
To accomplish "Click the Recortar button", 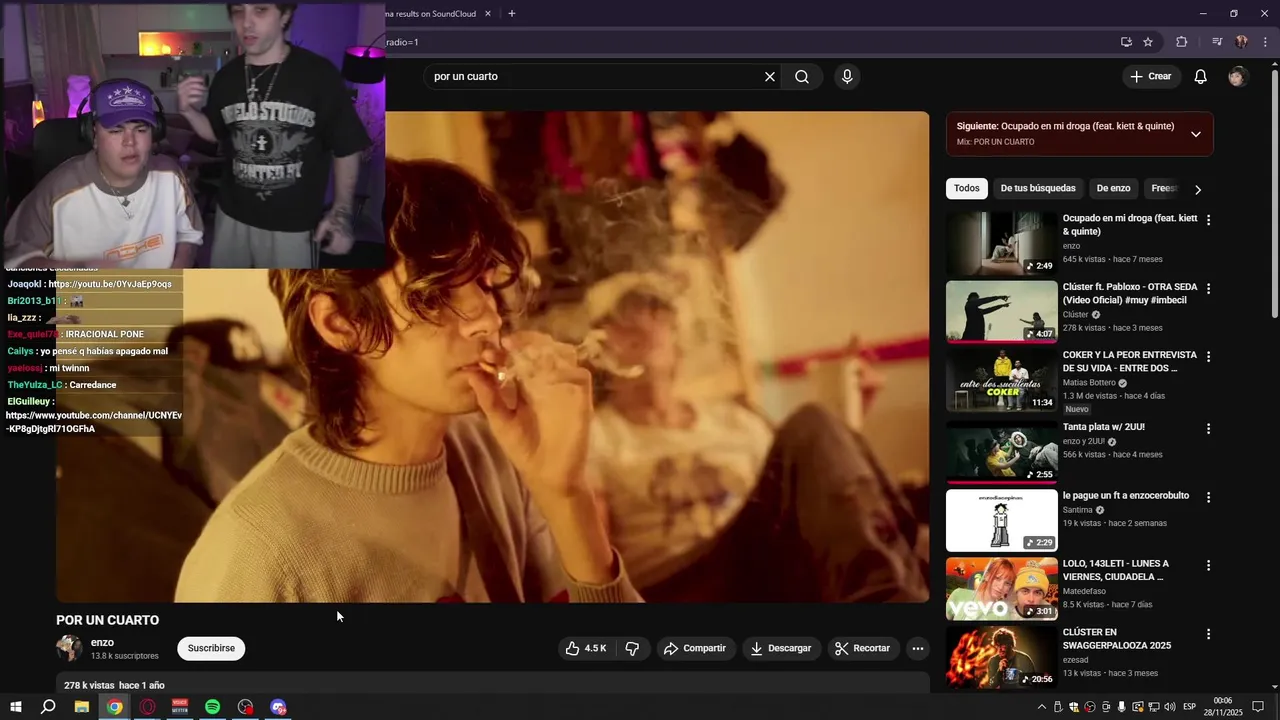I will coord(862,648).
